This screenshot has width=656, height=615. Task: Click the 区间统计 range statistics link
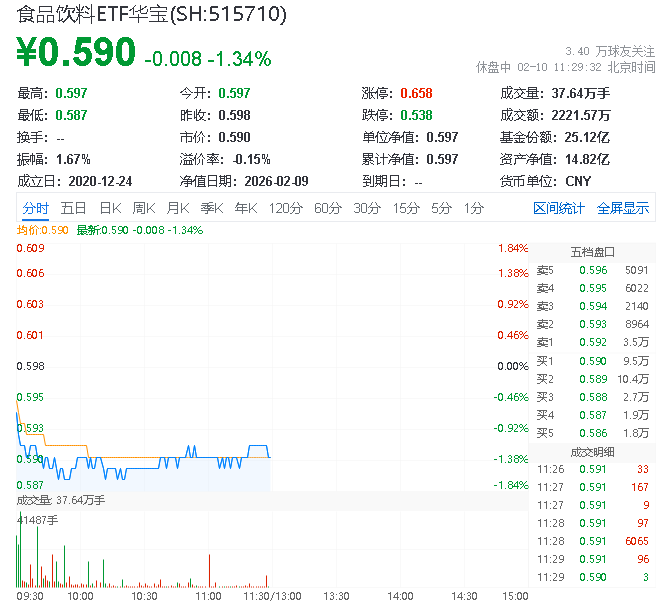559,208
